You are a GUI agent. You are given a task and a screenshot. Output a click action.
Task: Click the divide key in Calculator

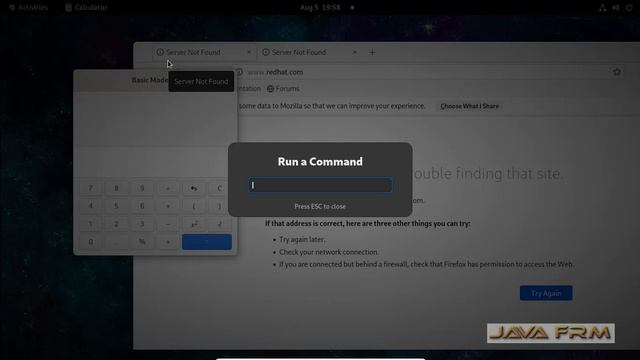(168, 188)
